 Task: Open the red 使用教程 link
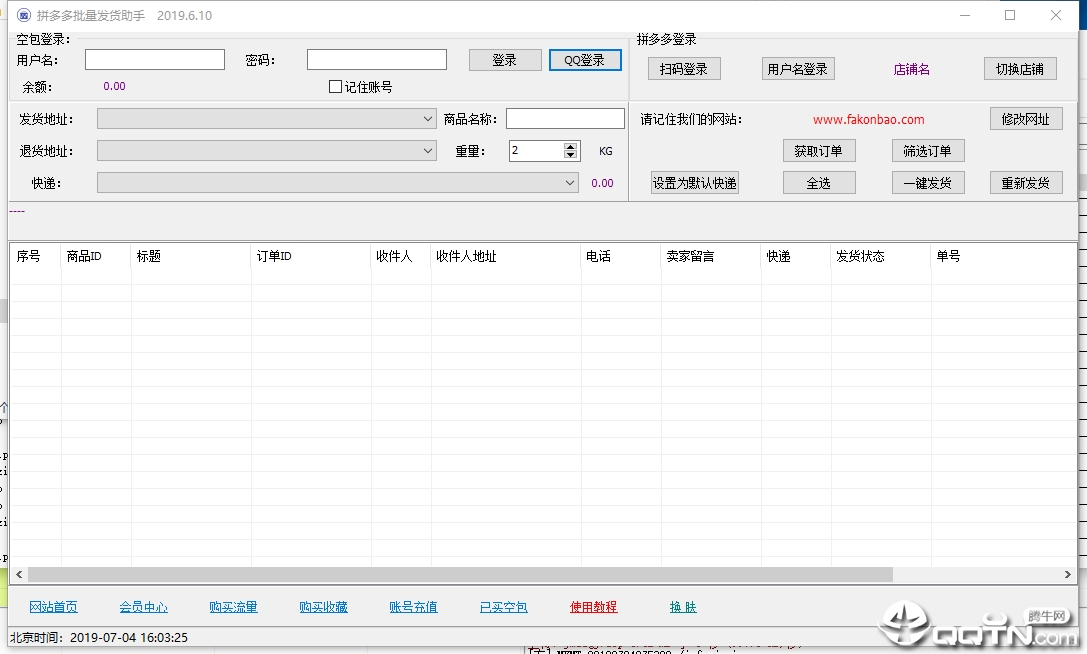593,607
